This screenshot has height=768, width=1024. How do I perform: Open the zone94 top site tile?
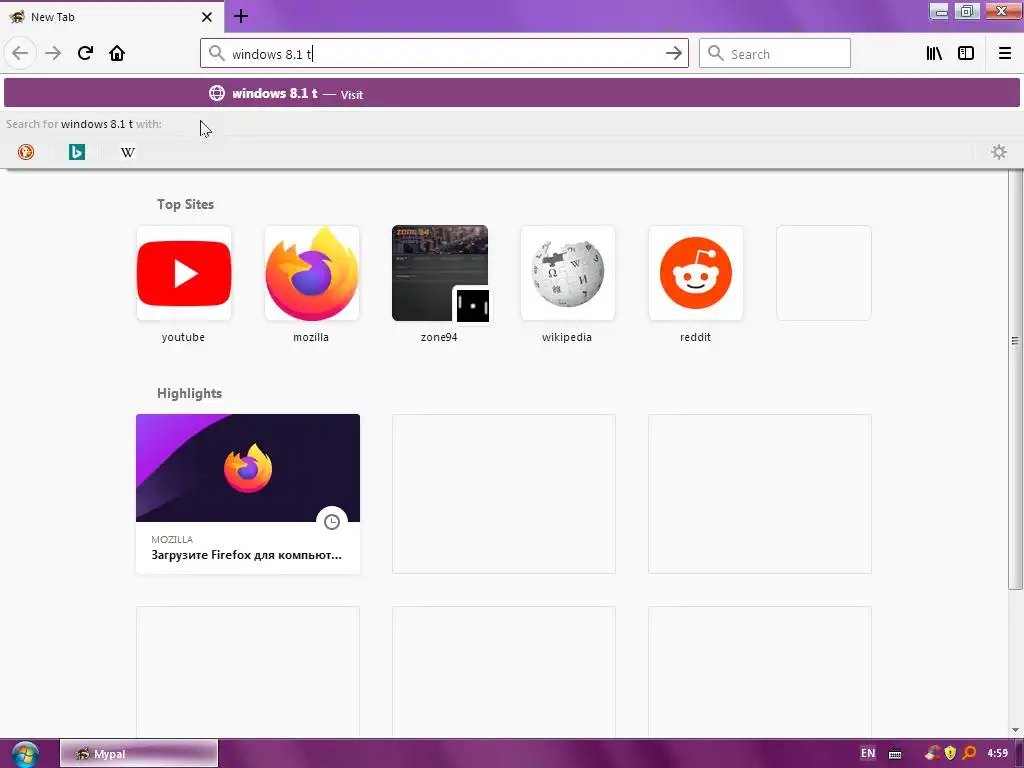click(440, 273)
